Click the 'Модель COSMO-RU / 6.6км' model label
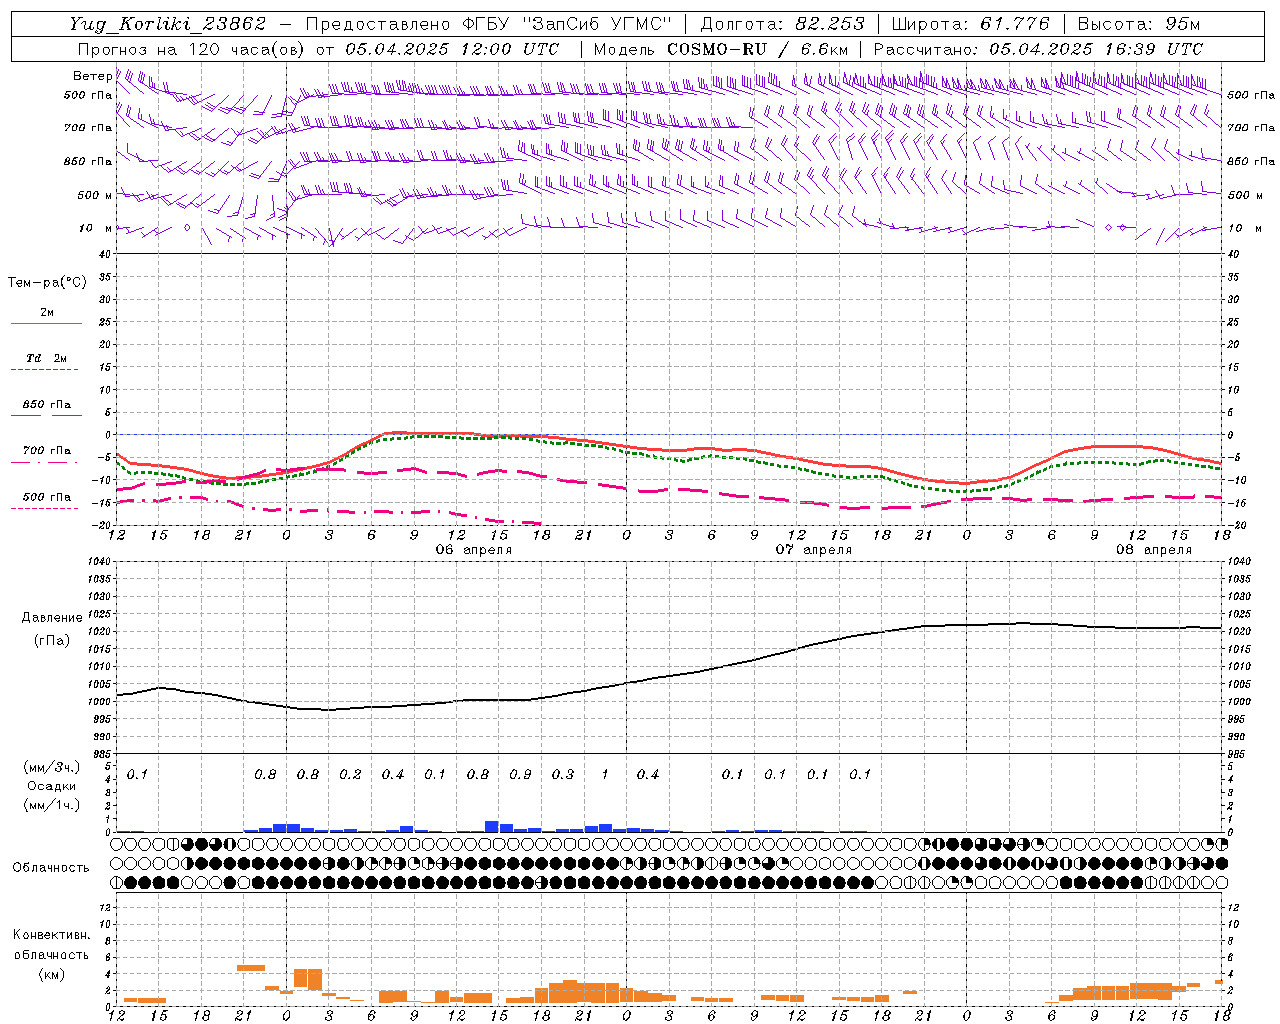The height and width of the screenshot is (1024, 1280). coord(721,49)
